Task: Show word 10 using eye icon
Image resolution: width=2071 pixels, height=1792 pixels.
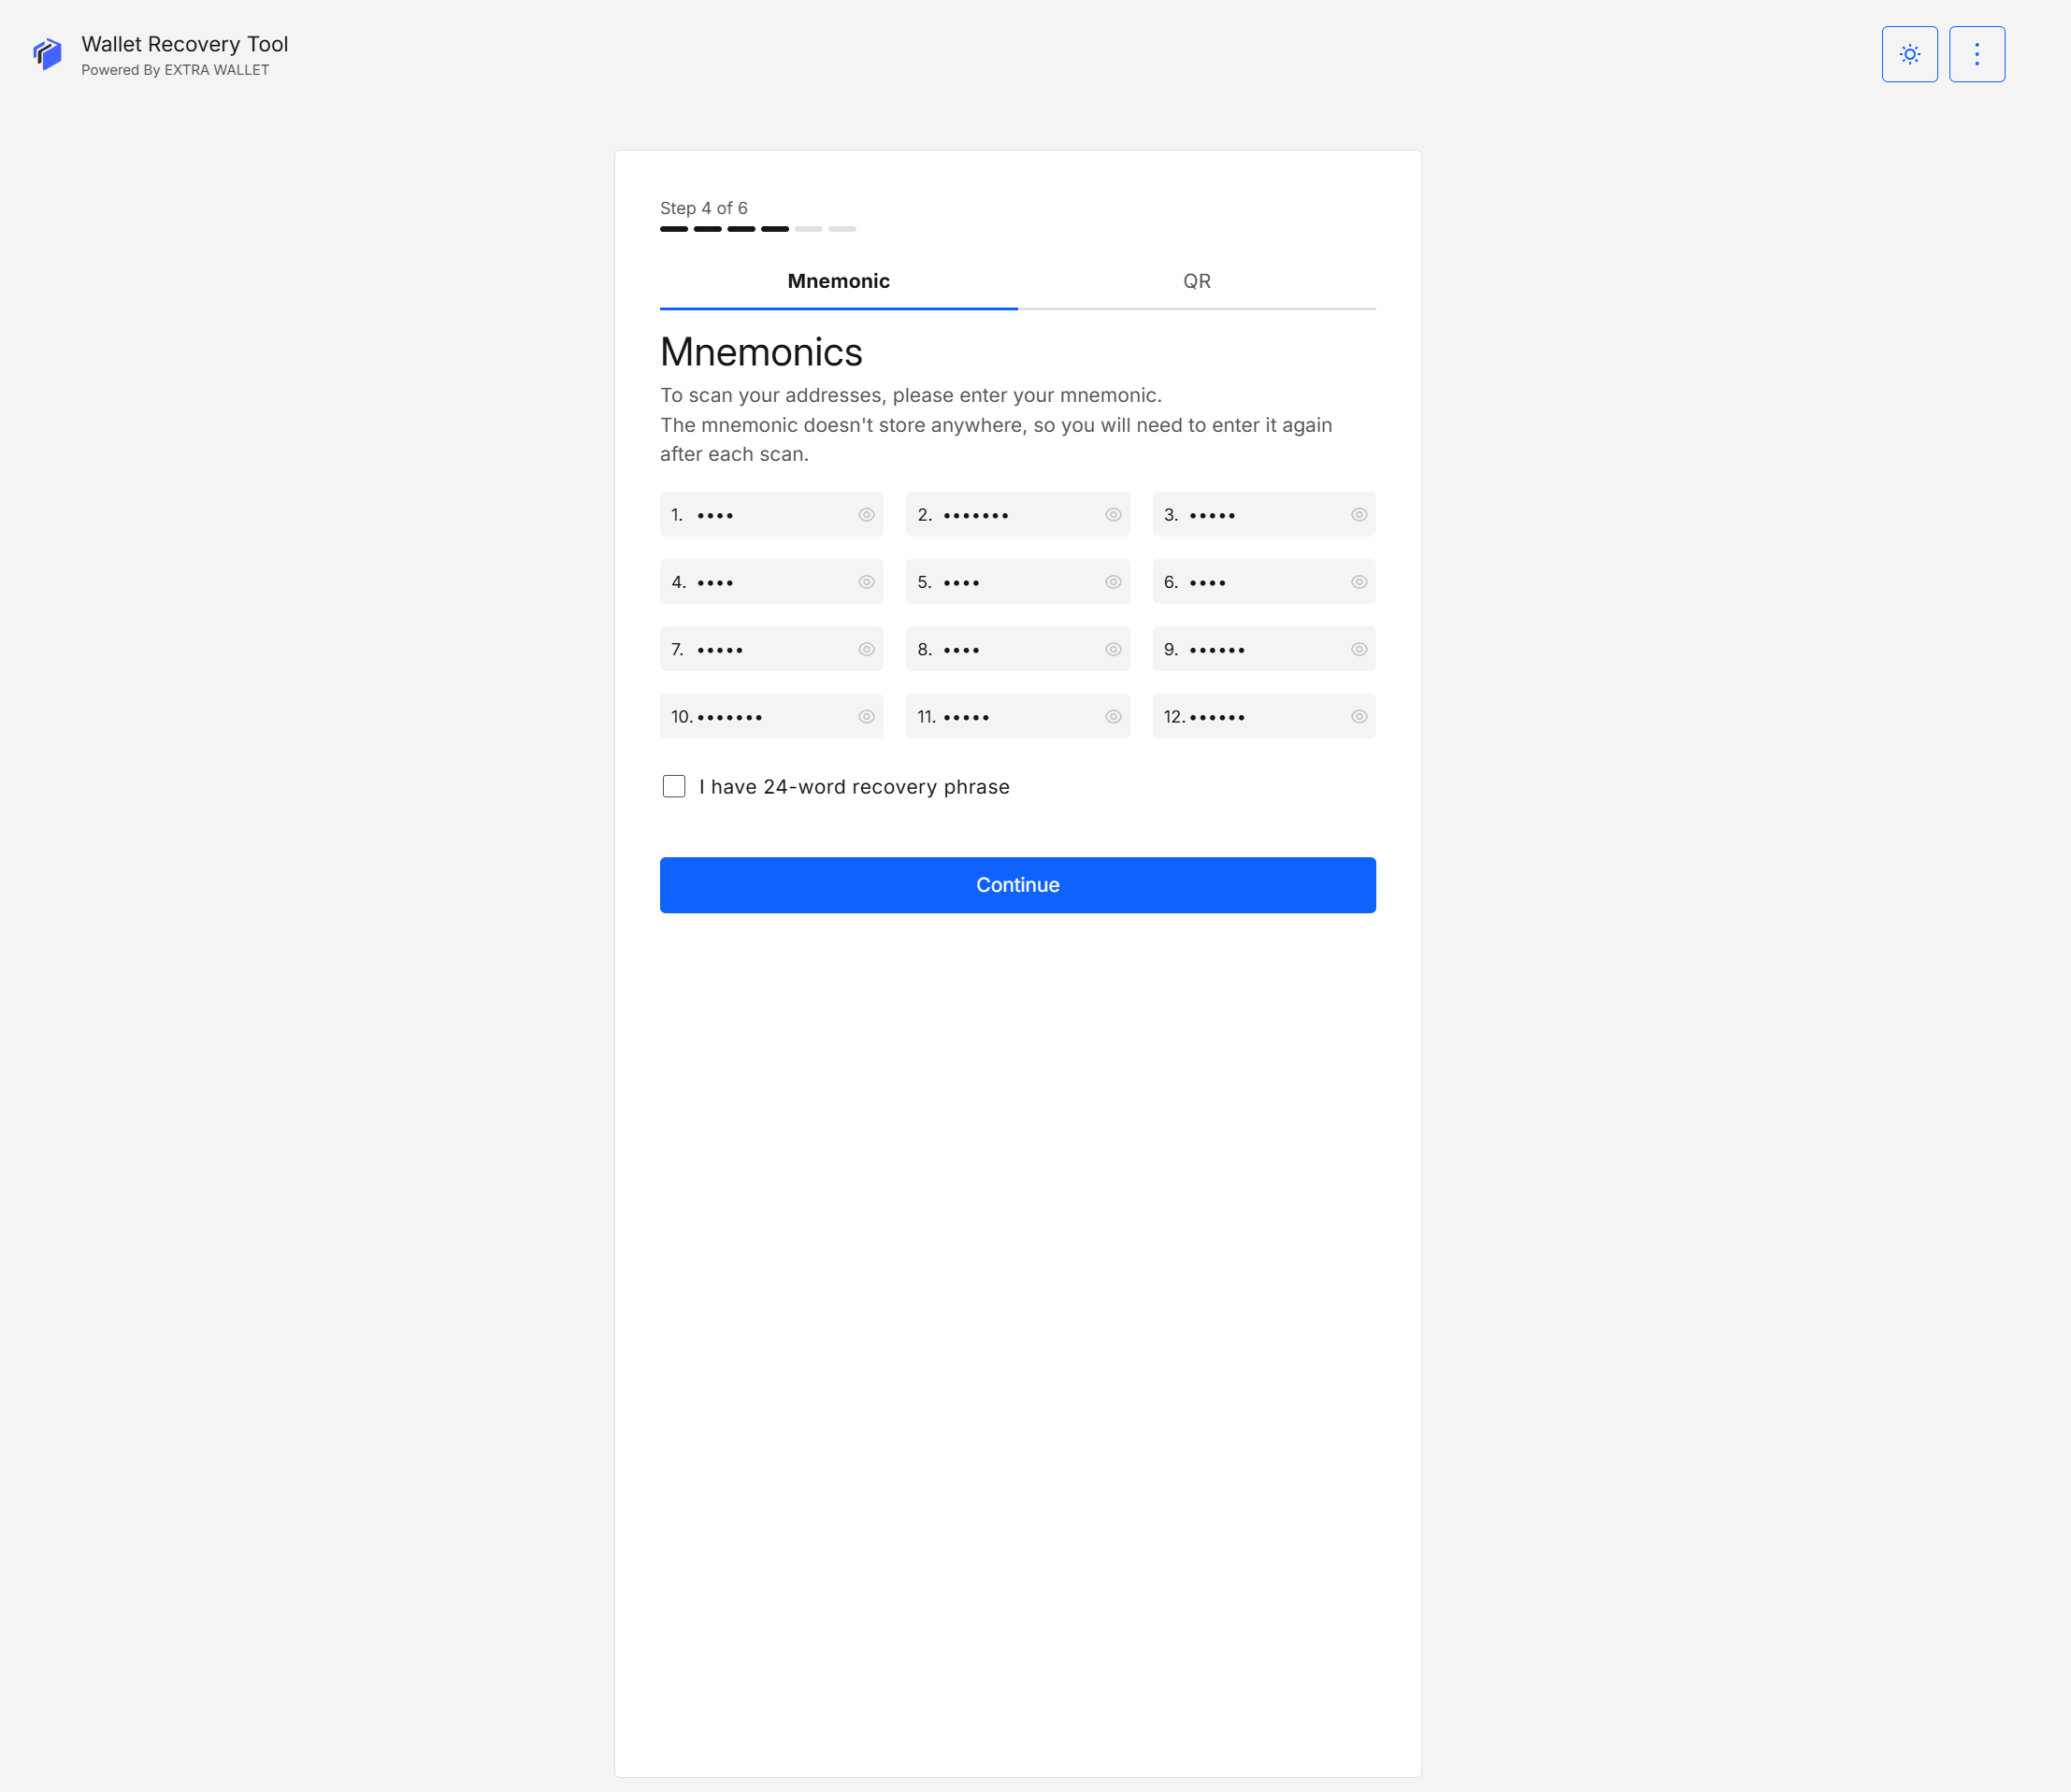Action: pyautogui.click(x=866, y=717)
